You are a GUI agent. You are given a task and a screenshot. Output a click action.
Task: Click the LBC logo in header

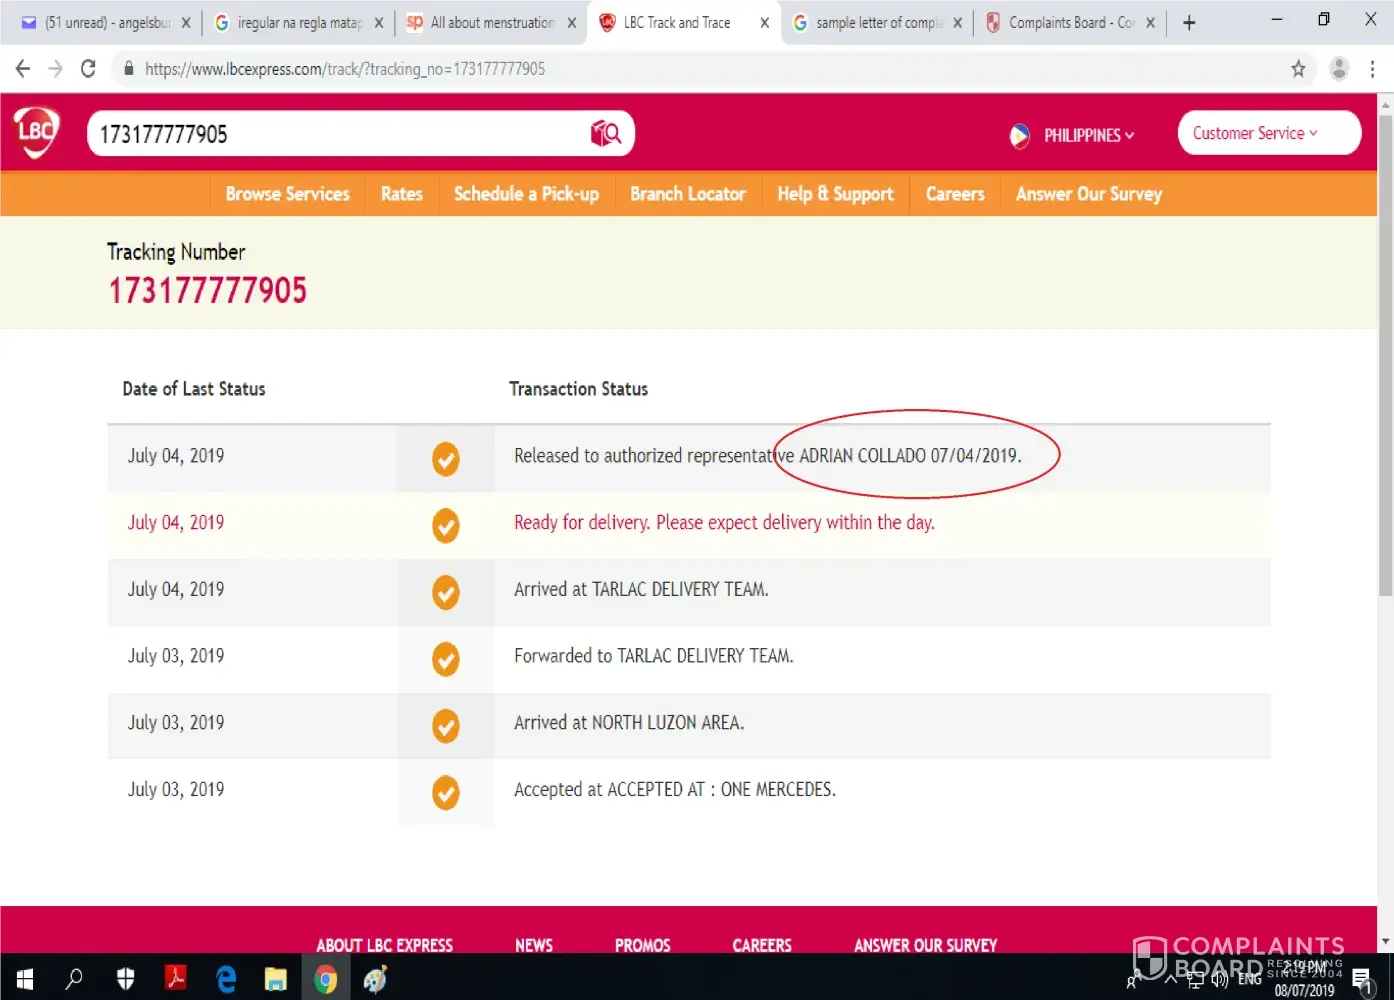tap(37, 132)
